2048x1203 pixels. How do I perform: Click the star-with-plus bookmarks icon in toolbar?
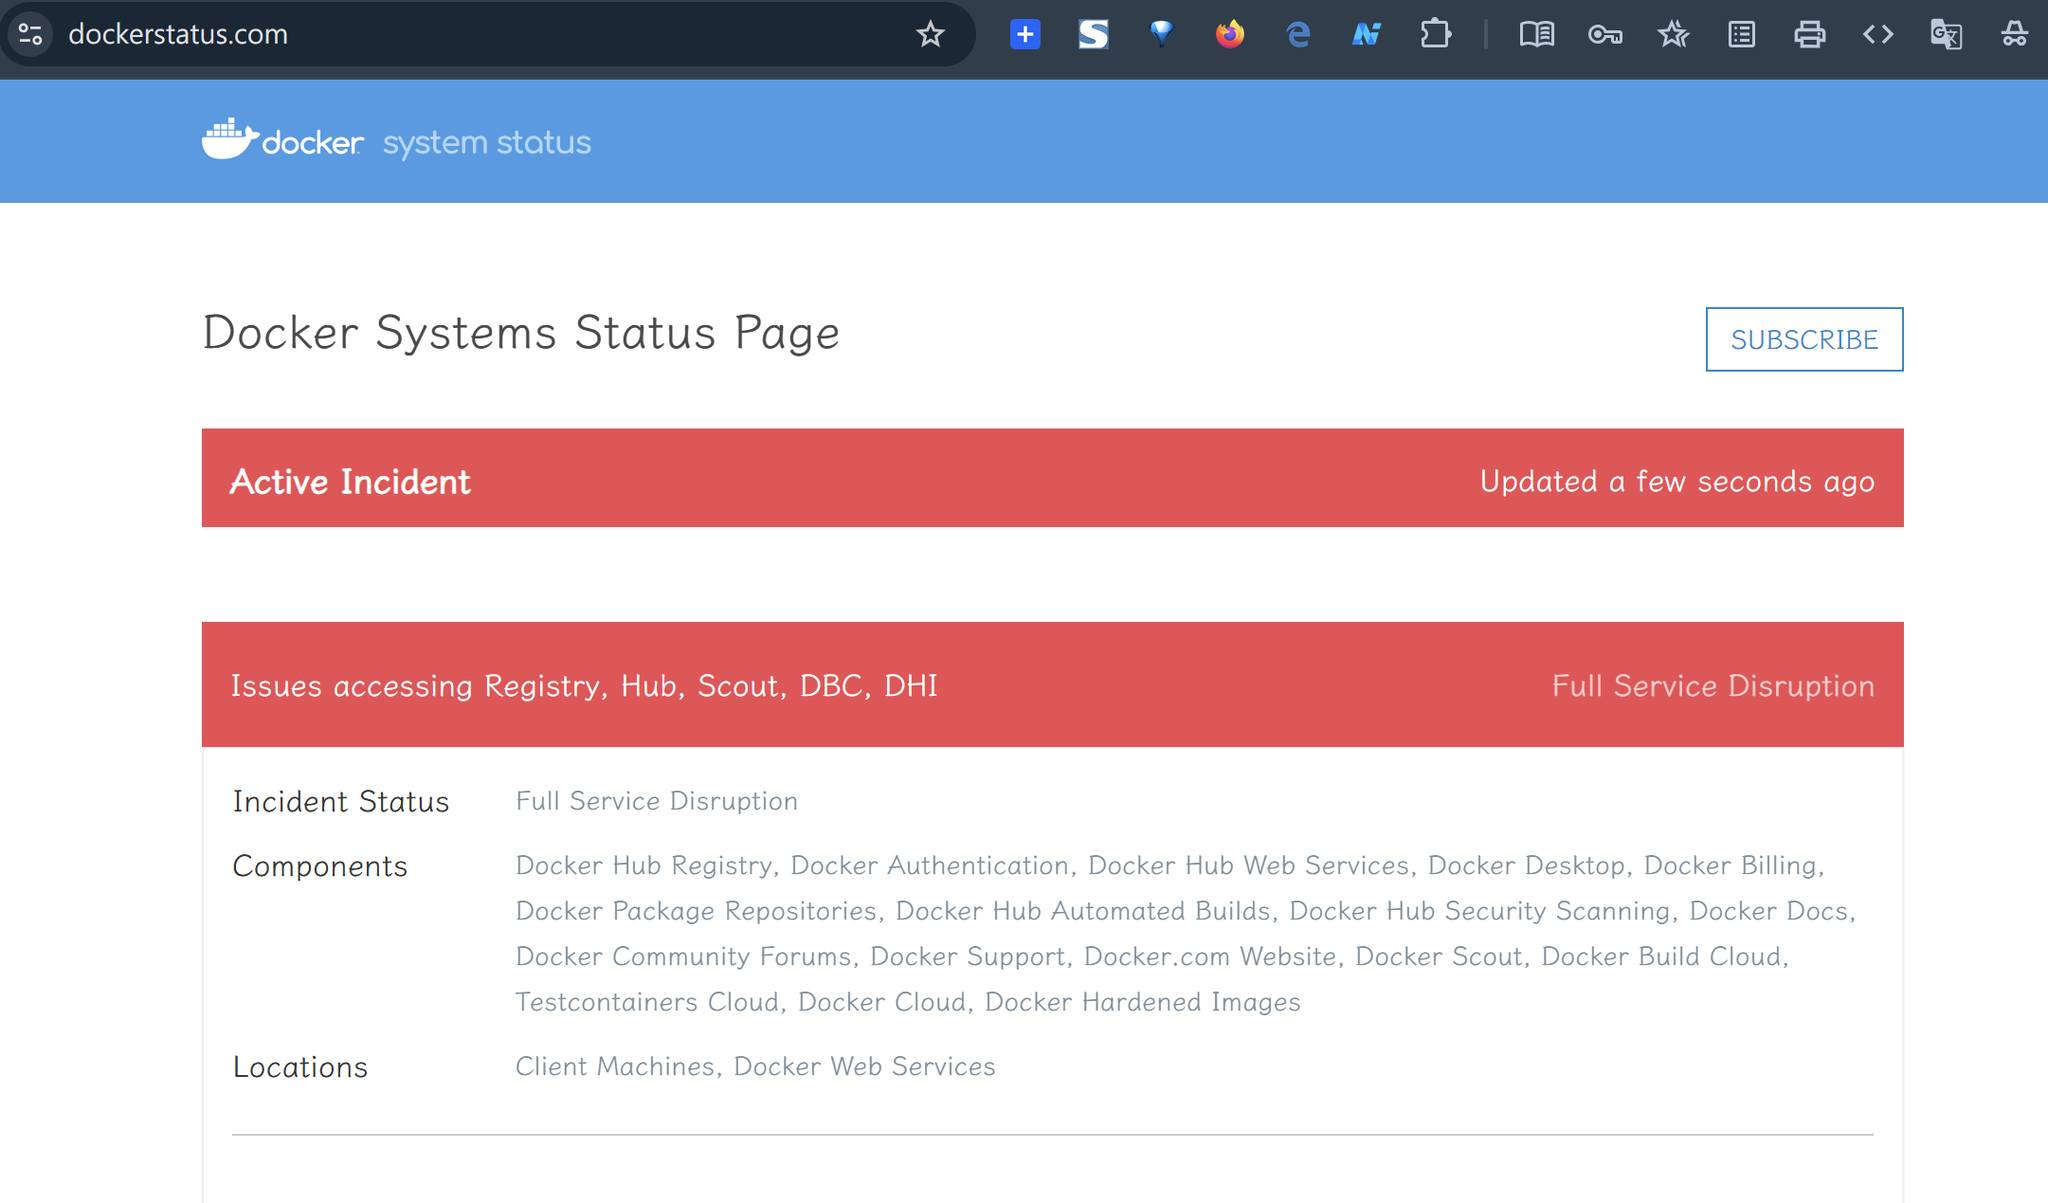[x=1673, y=34]
